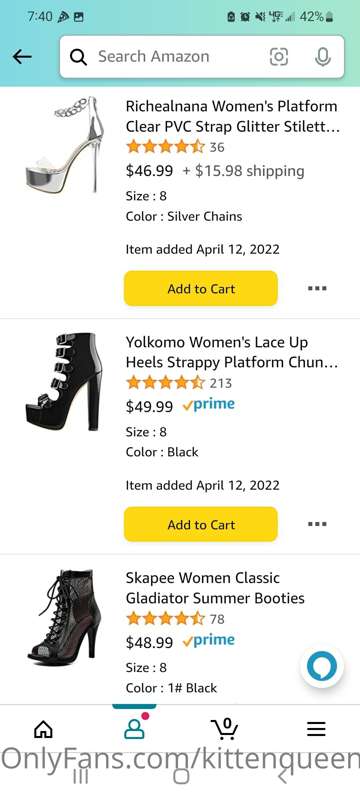Open Yolkomo Women's Lace Up title
This screenshot has height=800, width=360.
(x=232, y=352)
